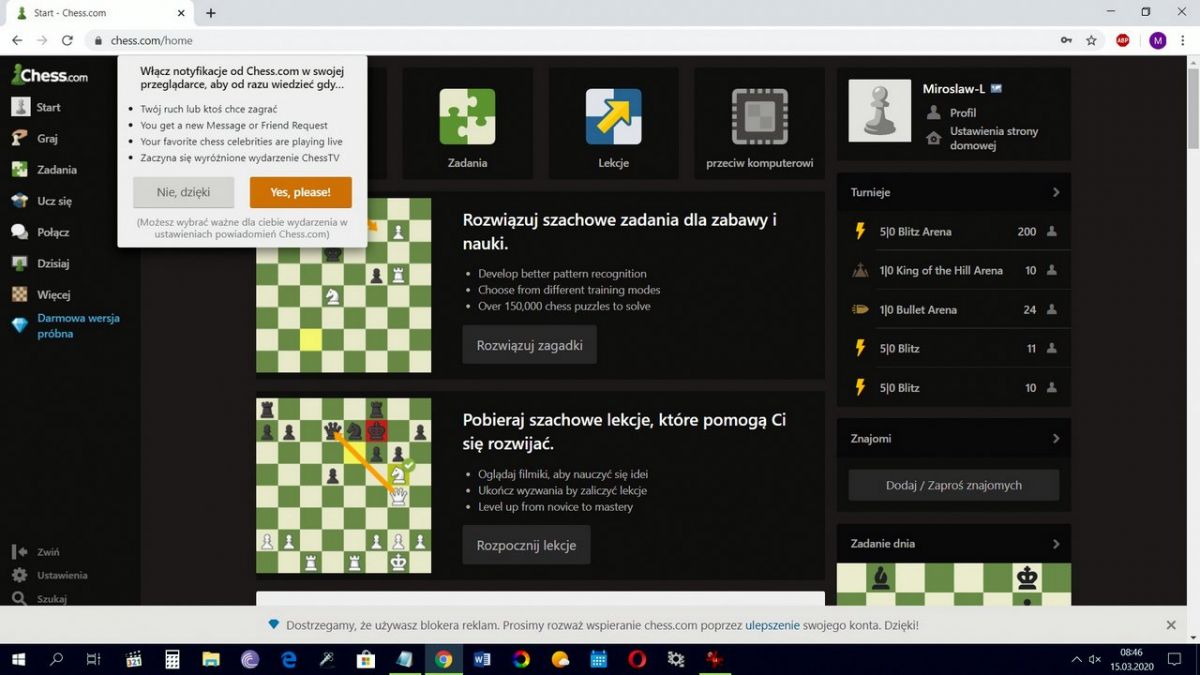Click Szukaj search in the sidebar
Image resolution: width=1200 pixels, height=675 pixels.
(x=38, y=599)
